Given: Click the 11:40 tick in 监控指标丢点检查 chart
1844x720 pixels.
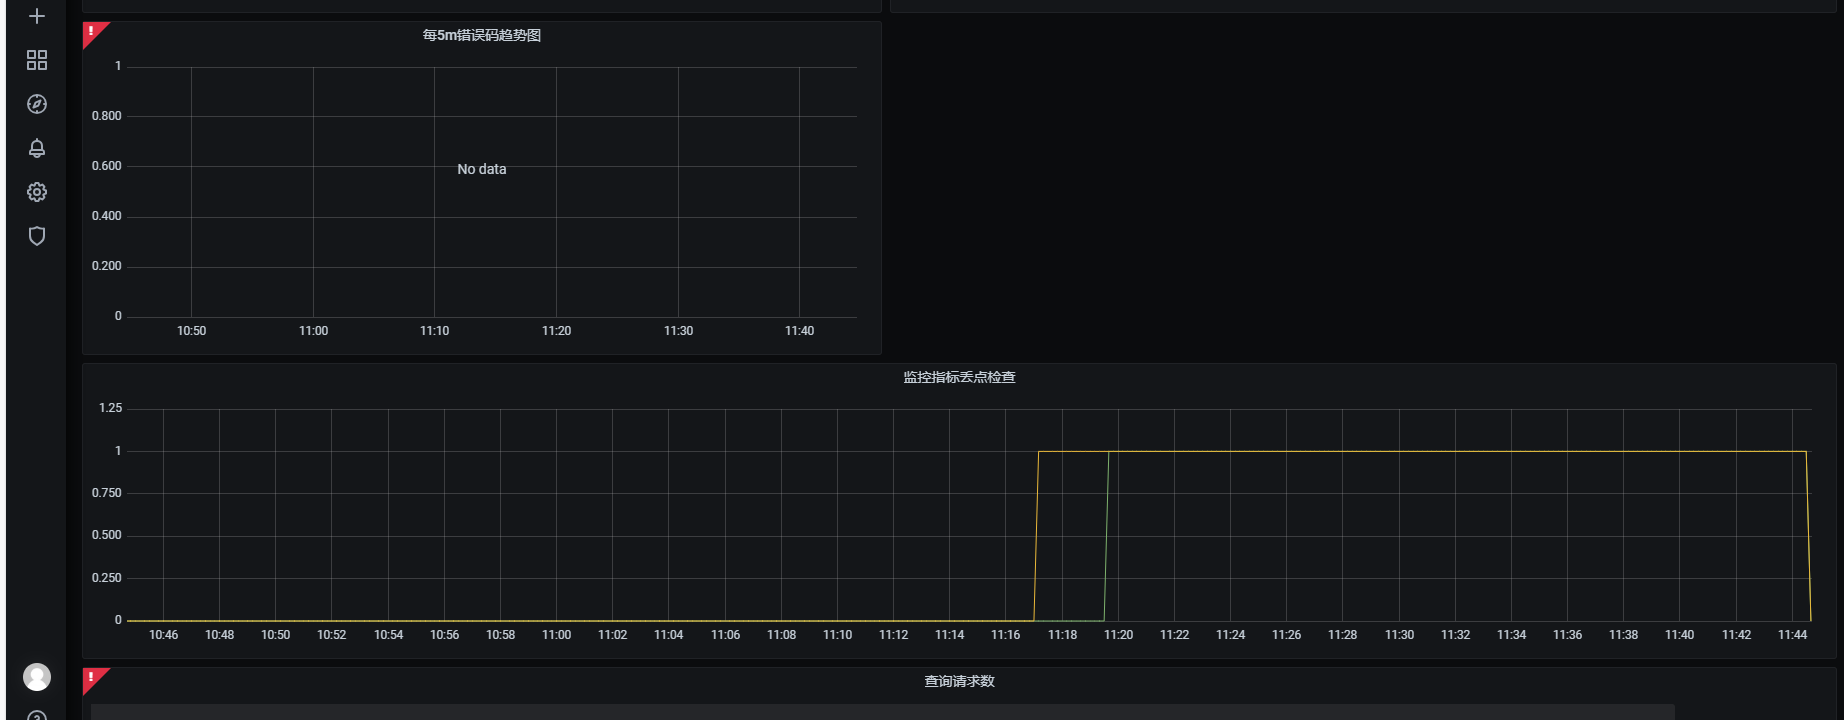Looking at the screenshot, I should coord(1679,635).
